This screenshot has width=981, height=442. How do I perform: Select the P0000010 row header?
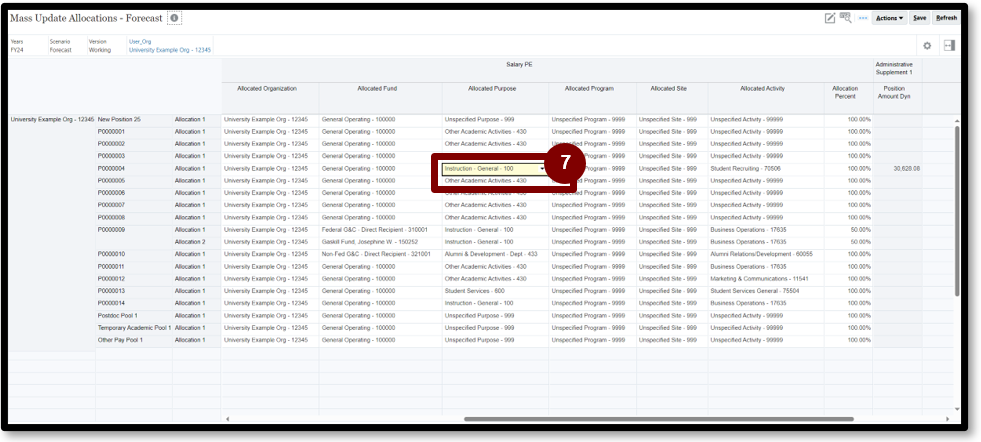[x=133, y=254]
